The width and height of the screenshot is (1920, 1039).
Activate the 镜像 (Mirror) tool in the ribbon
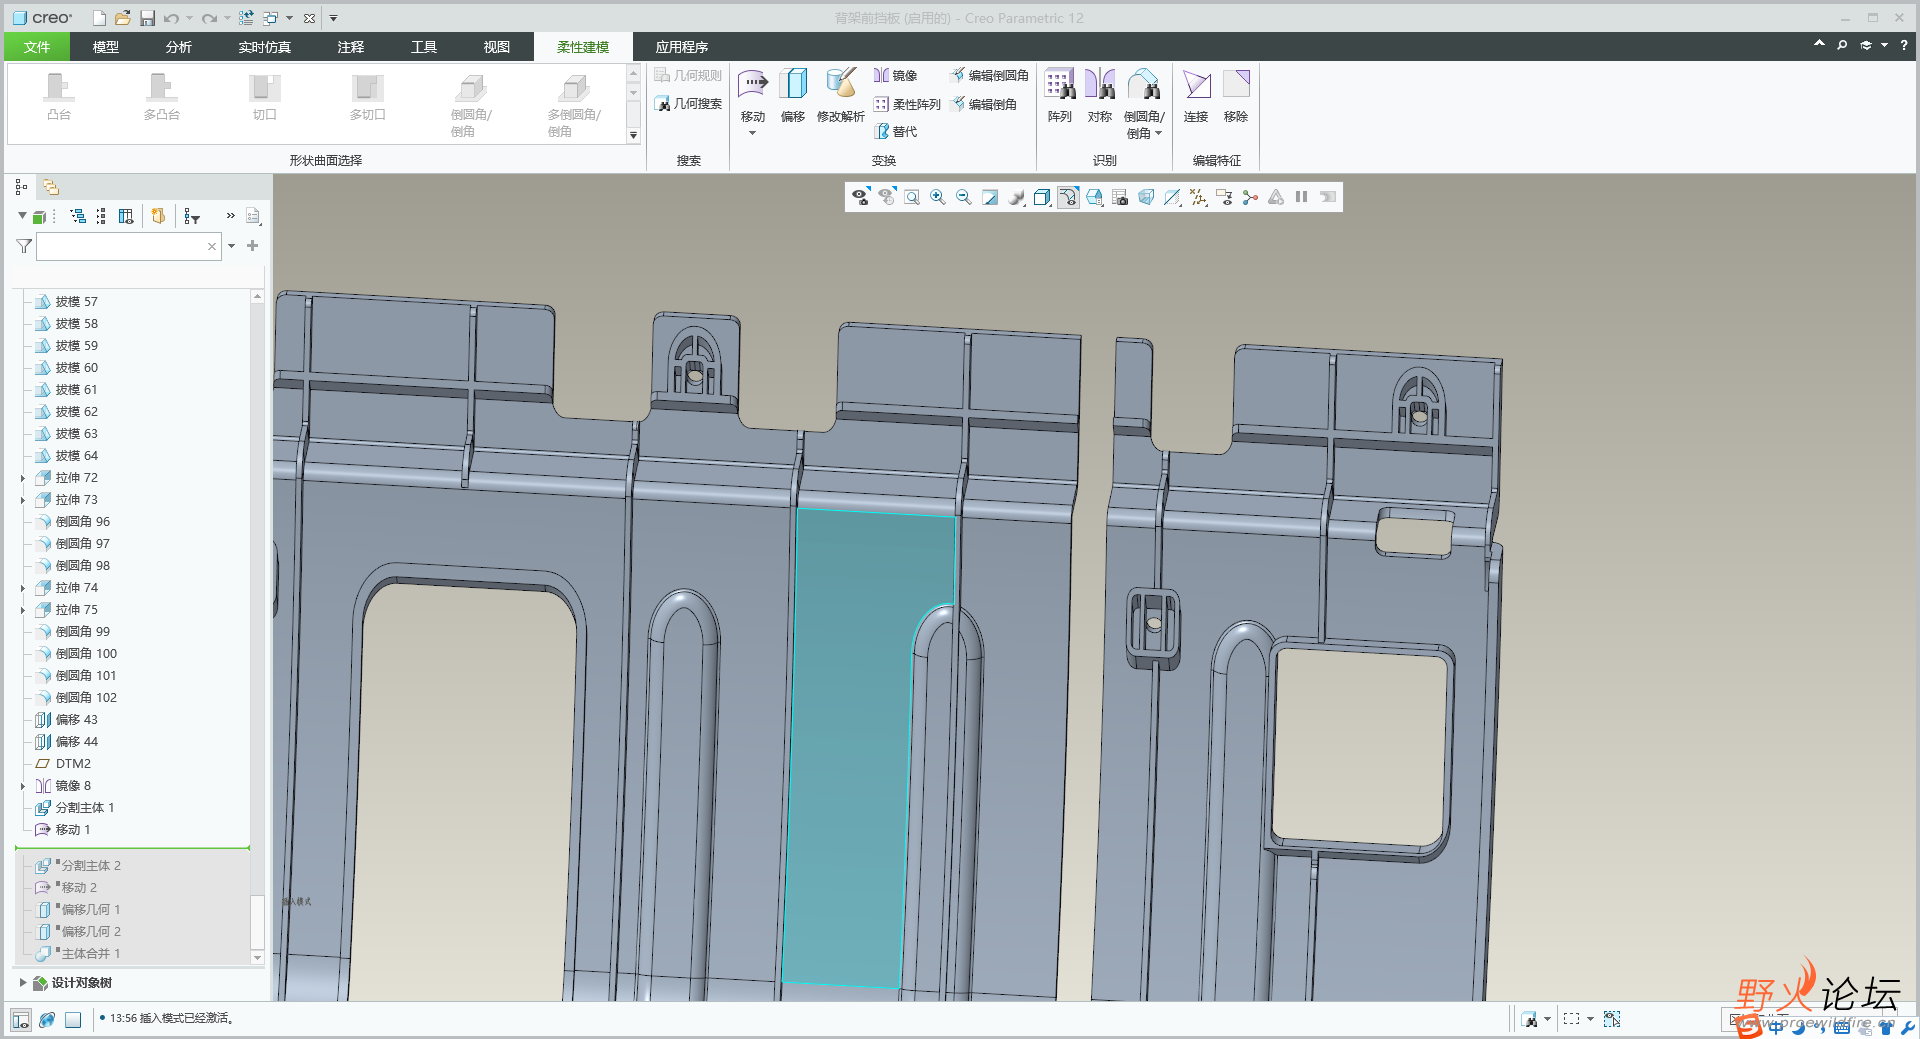point(895,76)
